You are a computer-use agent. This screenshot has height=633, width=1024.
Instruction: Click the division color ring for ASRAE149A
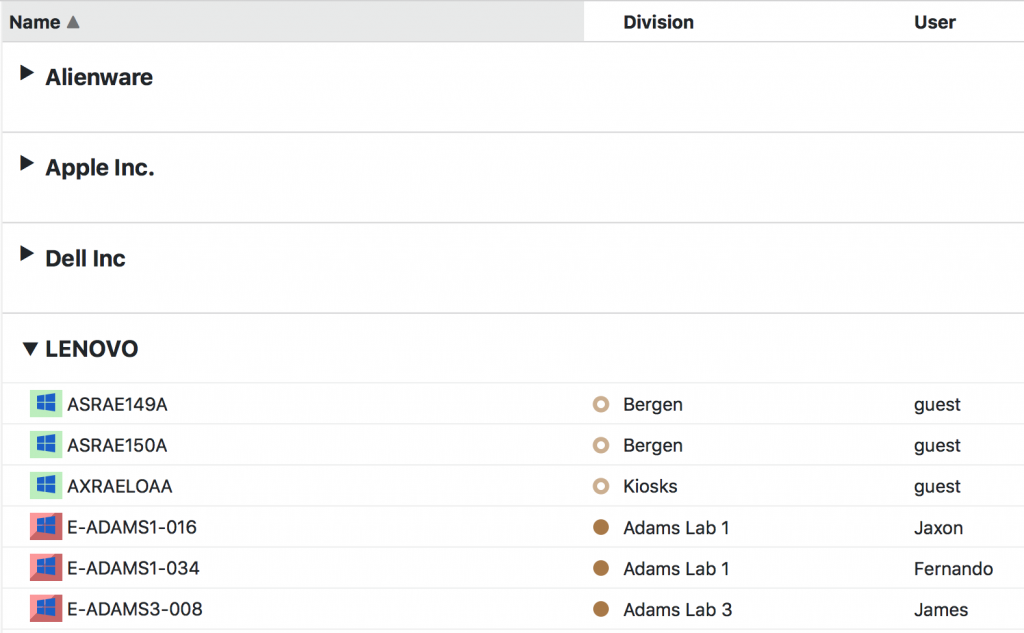[x=601, y=404]
